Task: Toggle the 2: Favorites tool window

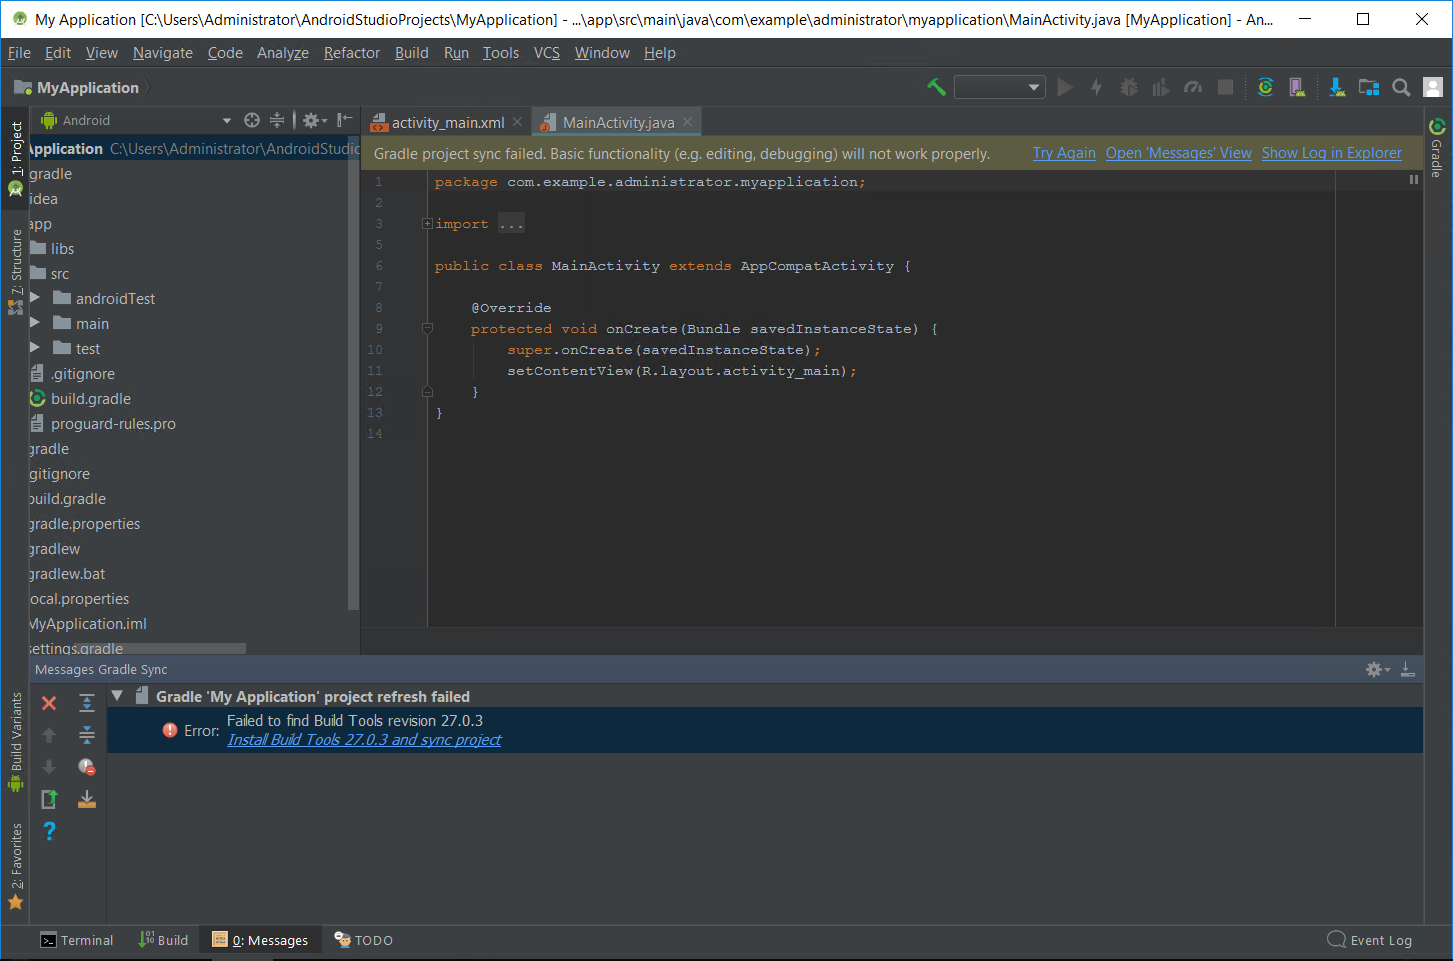Action: (x=16, y=866)
